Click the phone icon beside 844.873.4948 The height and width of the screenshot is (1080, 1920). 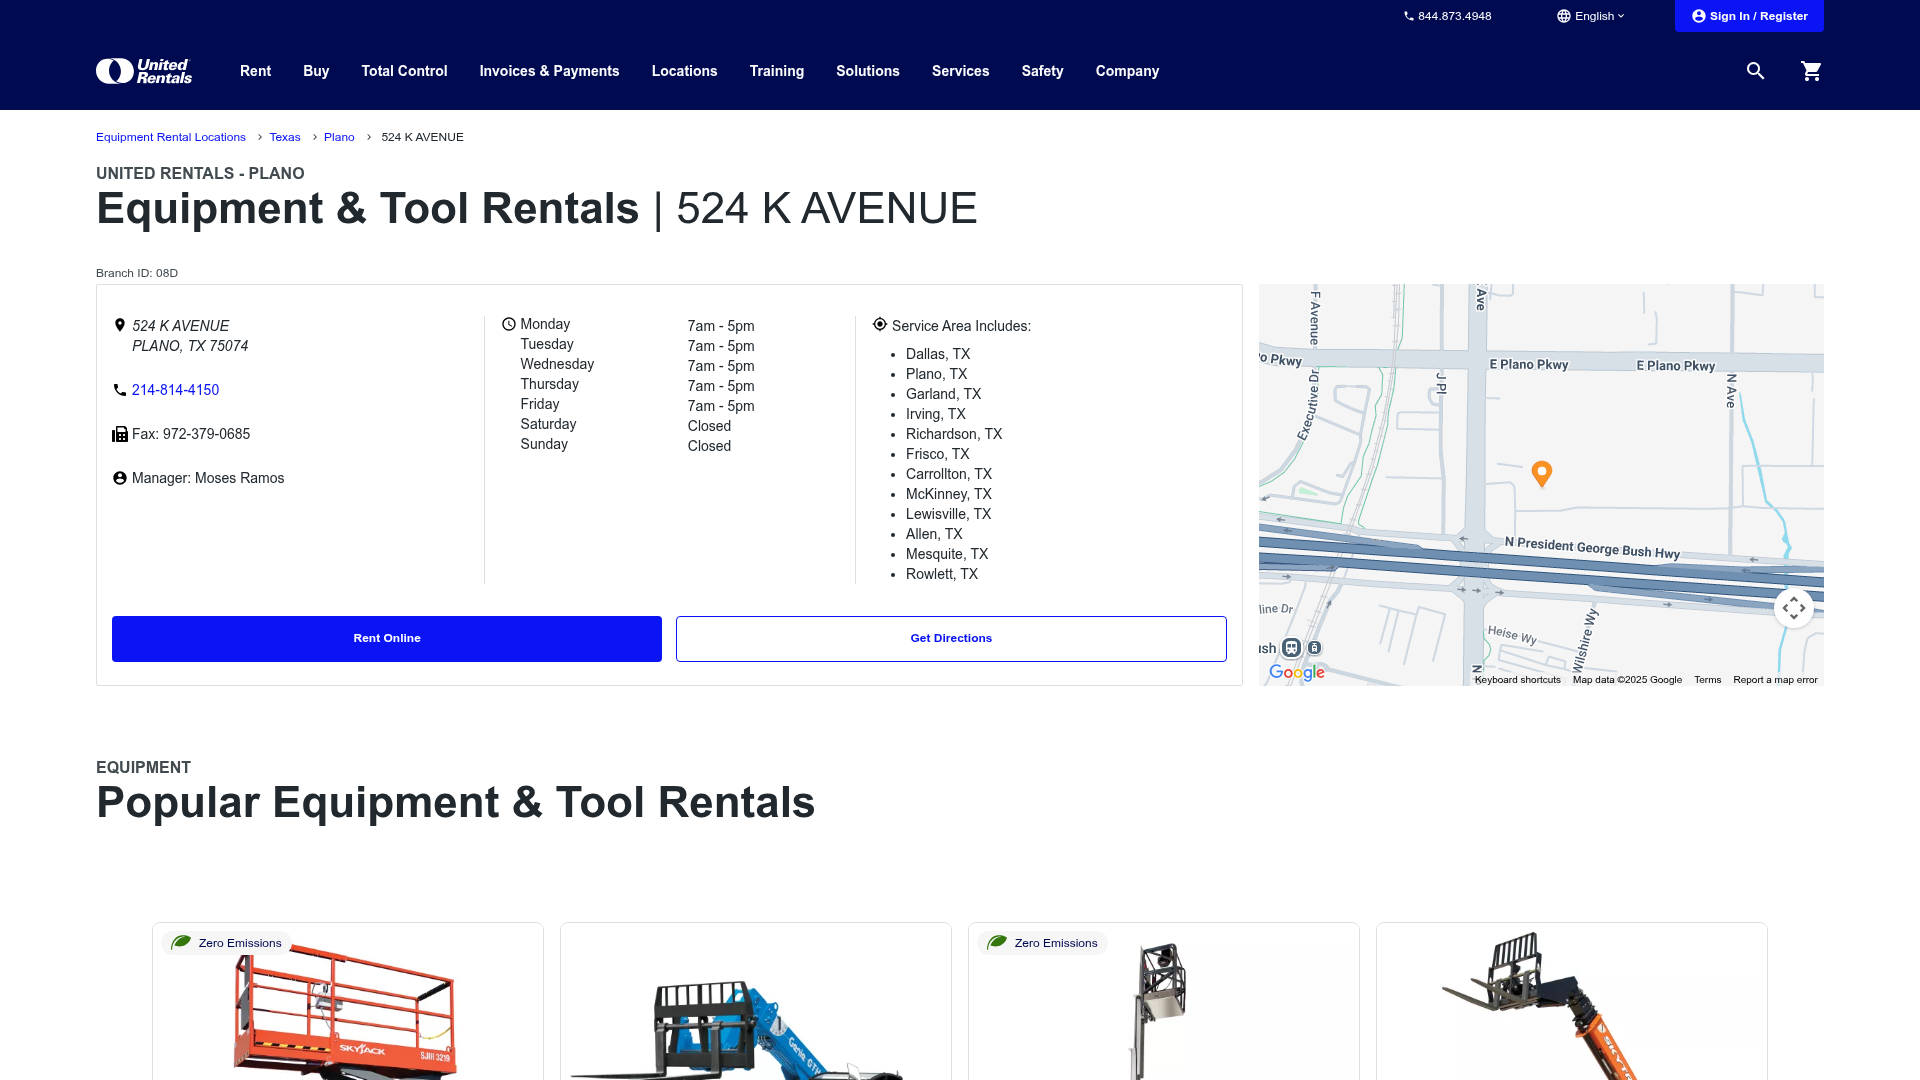tap(1408, 15)
